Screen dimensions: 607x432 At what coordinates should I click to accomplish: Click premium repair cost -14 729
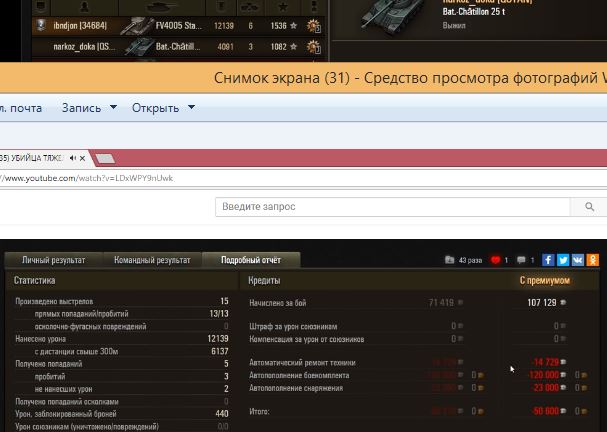pyautogui.click(x=545, y=362)
